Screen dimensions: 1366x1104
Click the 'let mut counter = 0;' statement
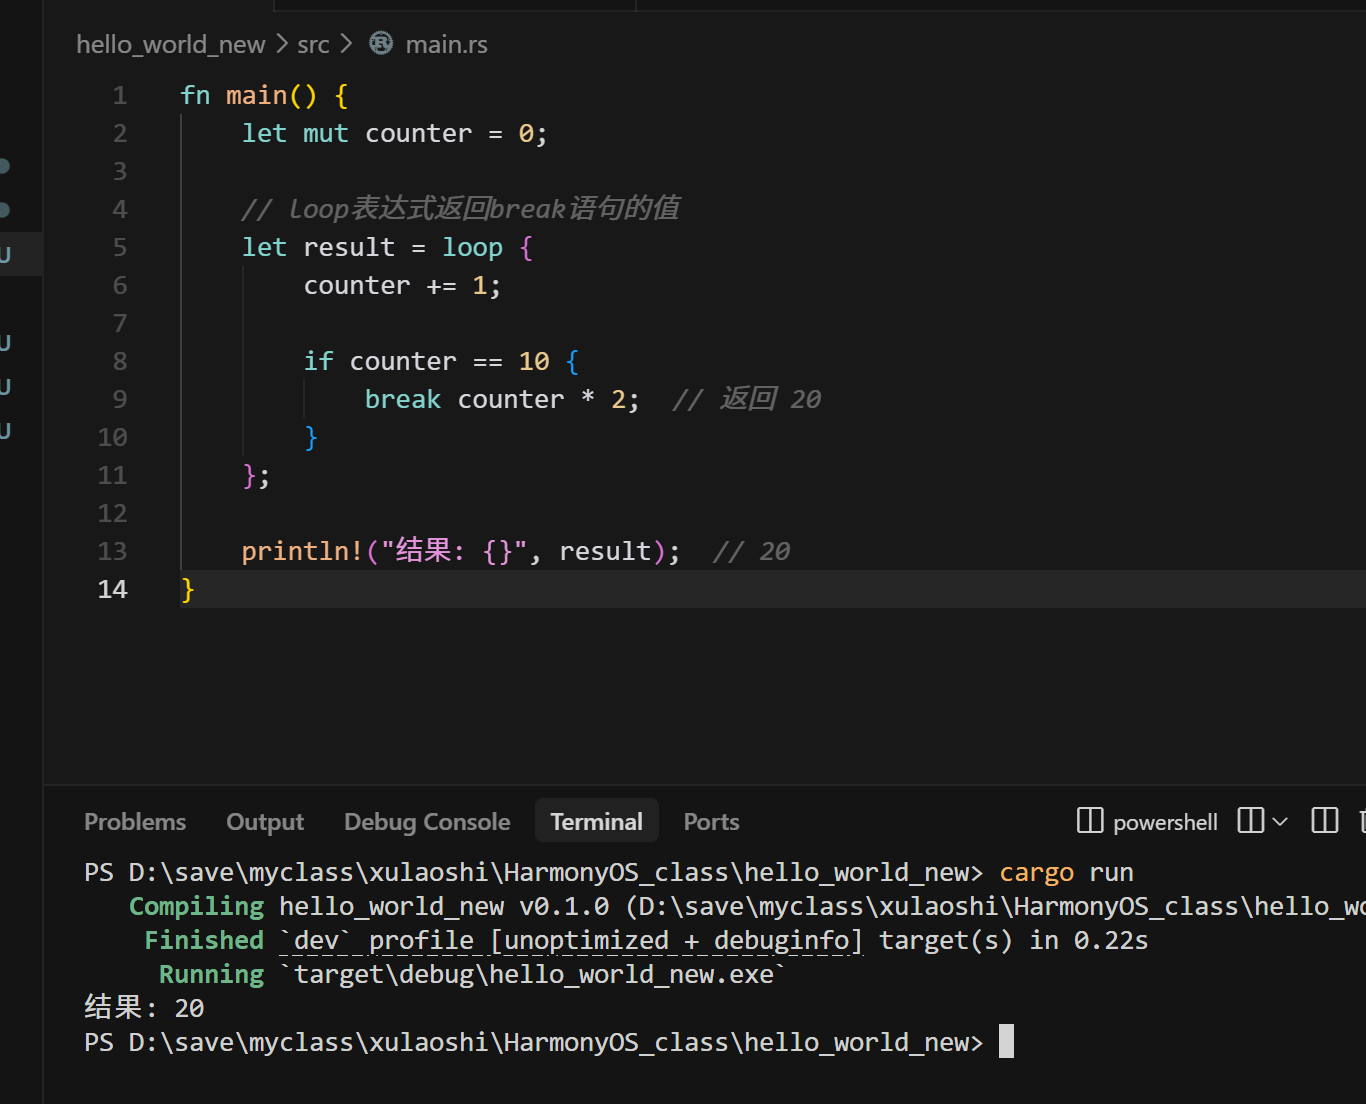395,134
